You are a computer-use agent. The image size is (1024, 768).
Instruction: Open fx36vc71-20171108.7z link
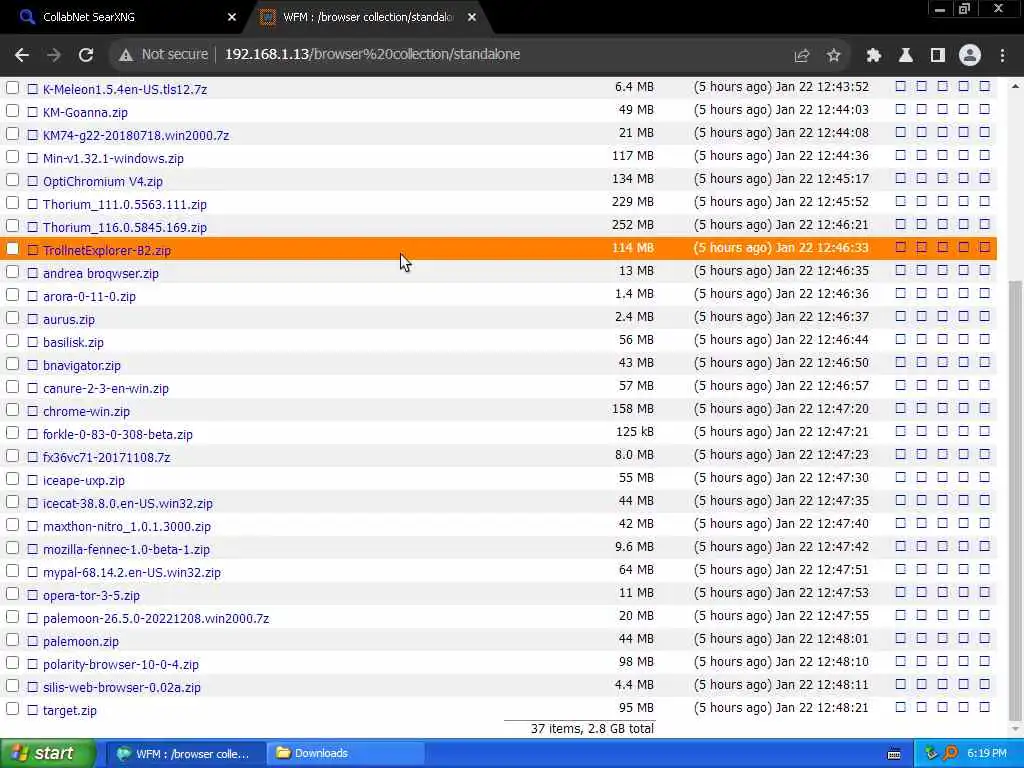[106, 457]
